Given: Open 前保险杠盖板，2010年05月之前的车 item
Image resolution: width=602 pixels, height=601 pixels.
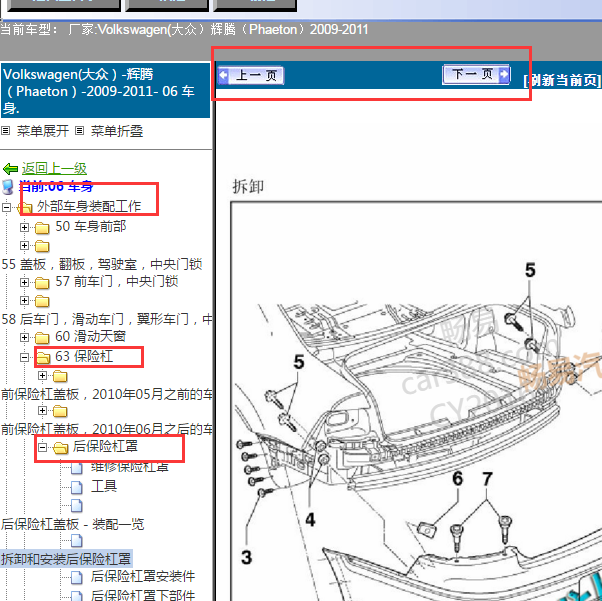Looking at the screenshot, I should pos(106,394).
